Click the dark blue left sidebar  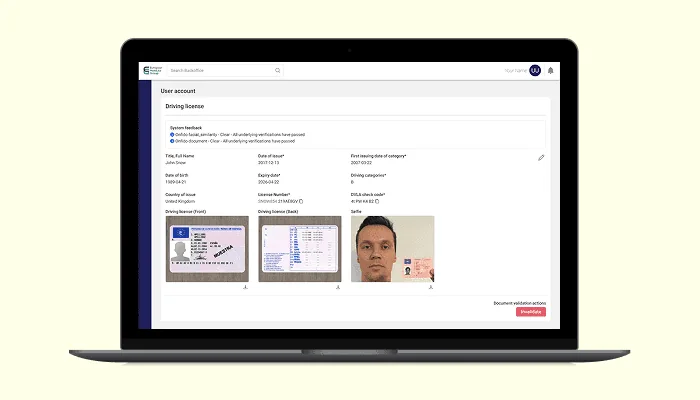click(145, 204)
